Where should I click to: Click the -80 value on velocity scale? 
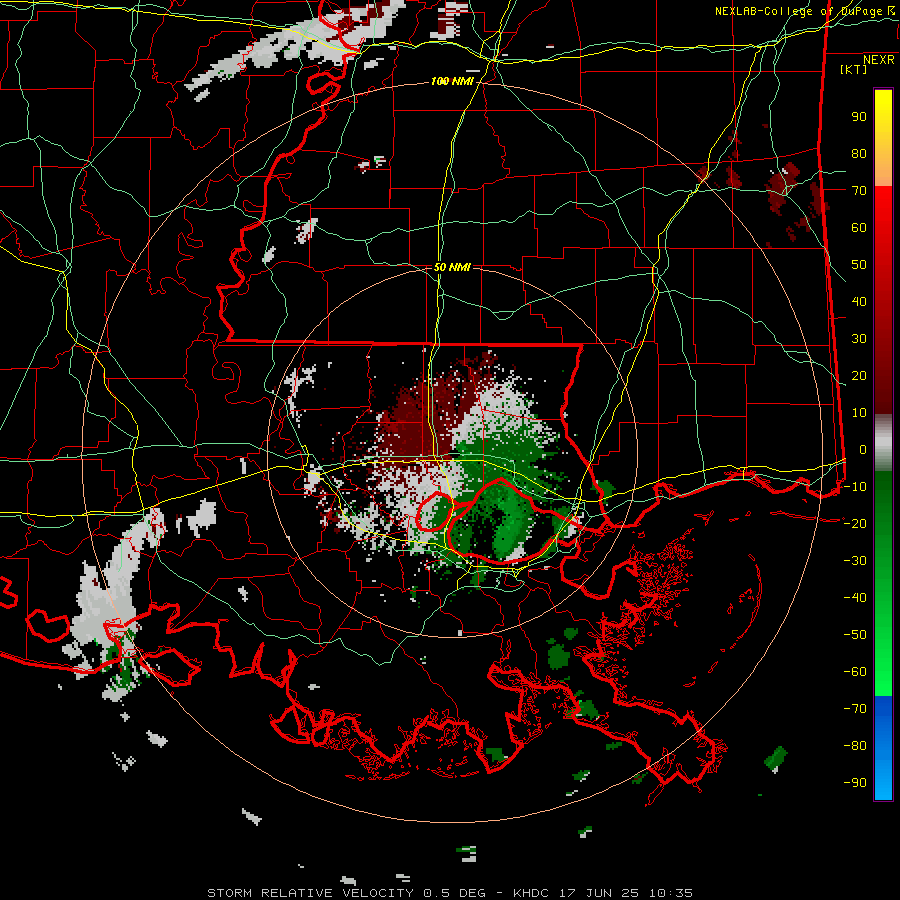point(855,746)
